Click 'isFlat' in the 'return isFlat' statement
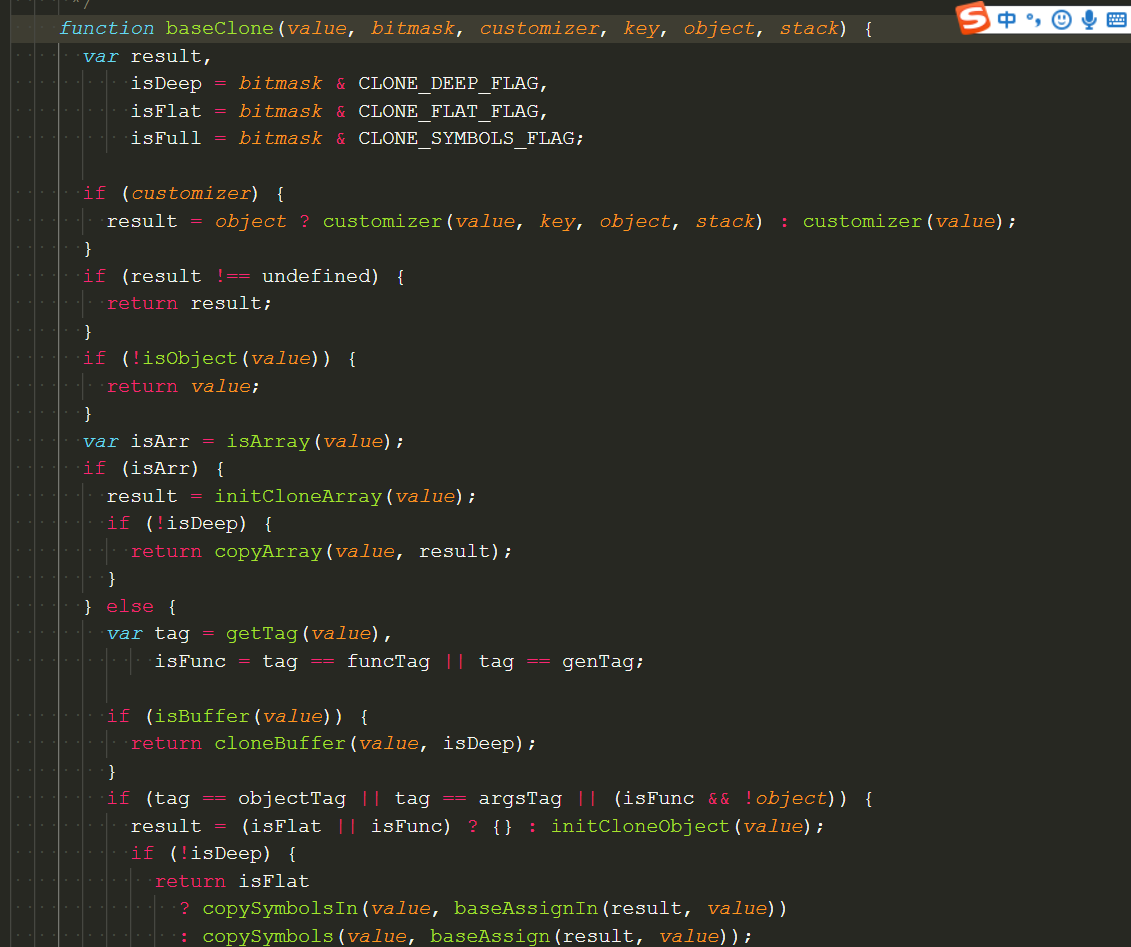The image size is (1131, 947). pyautogui.click(x=274, y=881)
